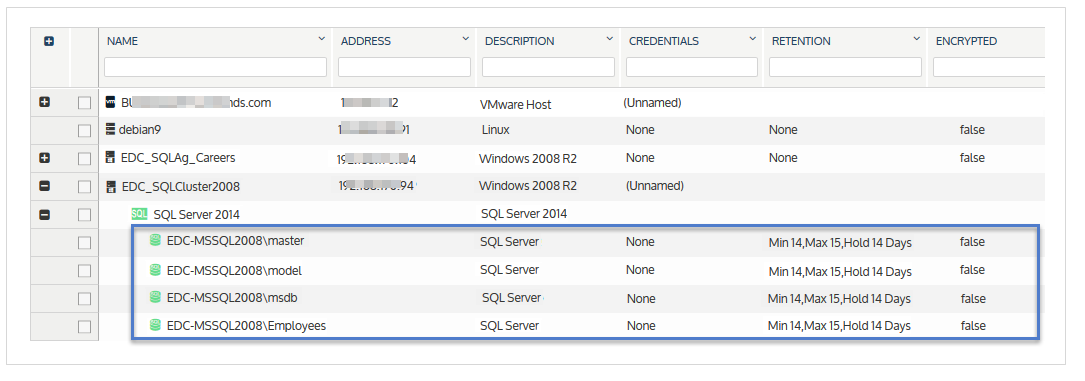Click the VMware Host description cell
The image size is (1085, 381).
coord(516,104)
